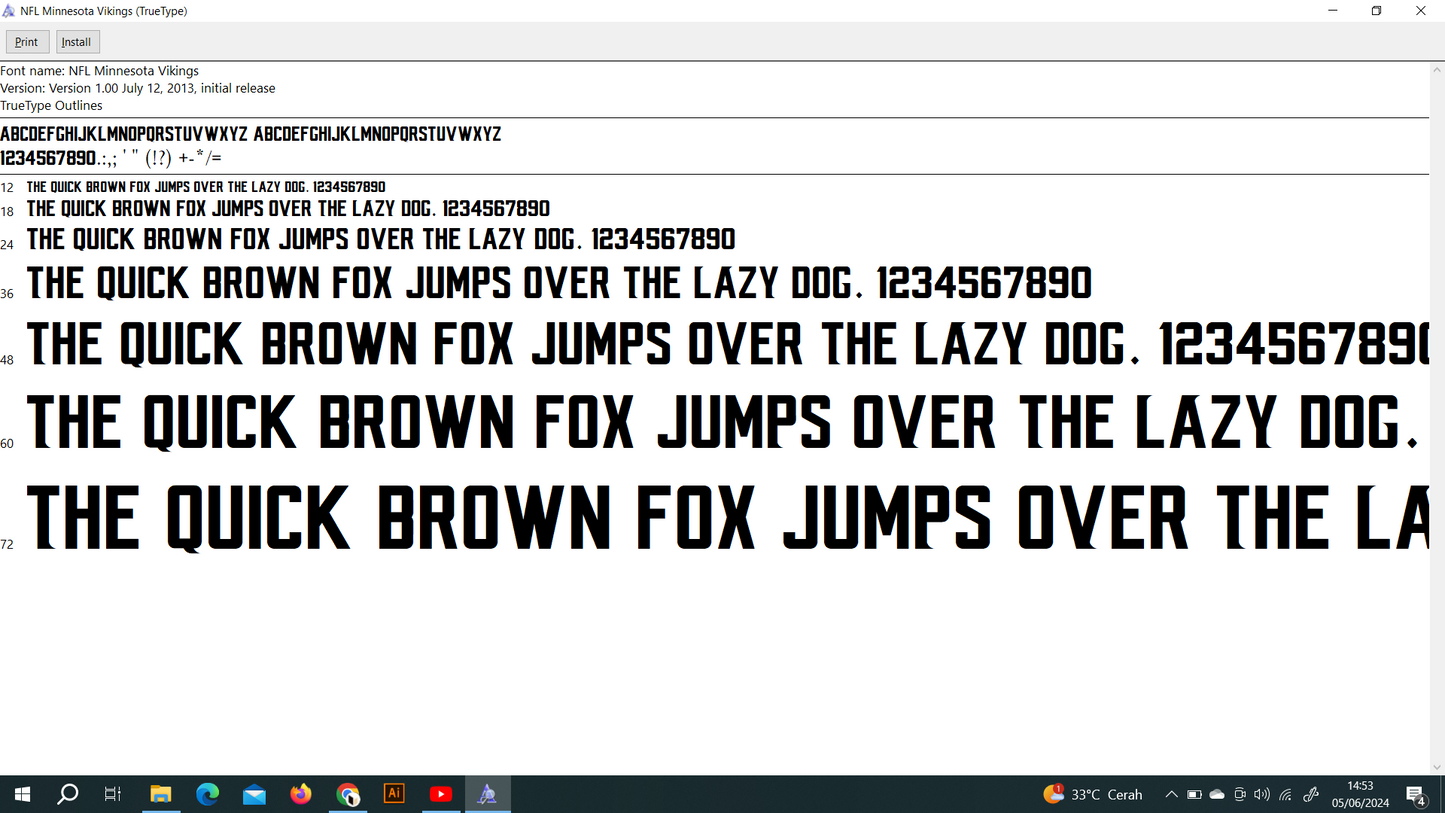Open taskbar Search magnifier
Screen dimensions: 1445x813
(x=68, y=794)
